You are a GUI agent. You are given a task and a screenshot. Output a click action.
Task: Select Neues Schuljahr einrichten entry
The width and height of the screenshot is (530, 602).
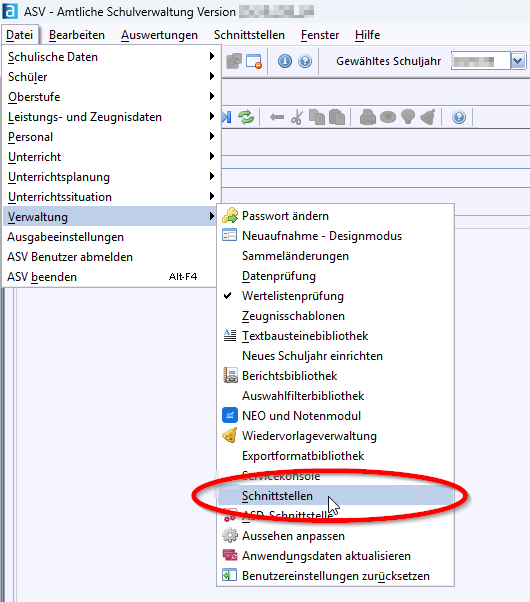(312, 356)
